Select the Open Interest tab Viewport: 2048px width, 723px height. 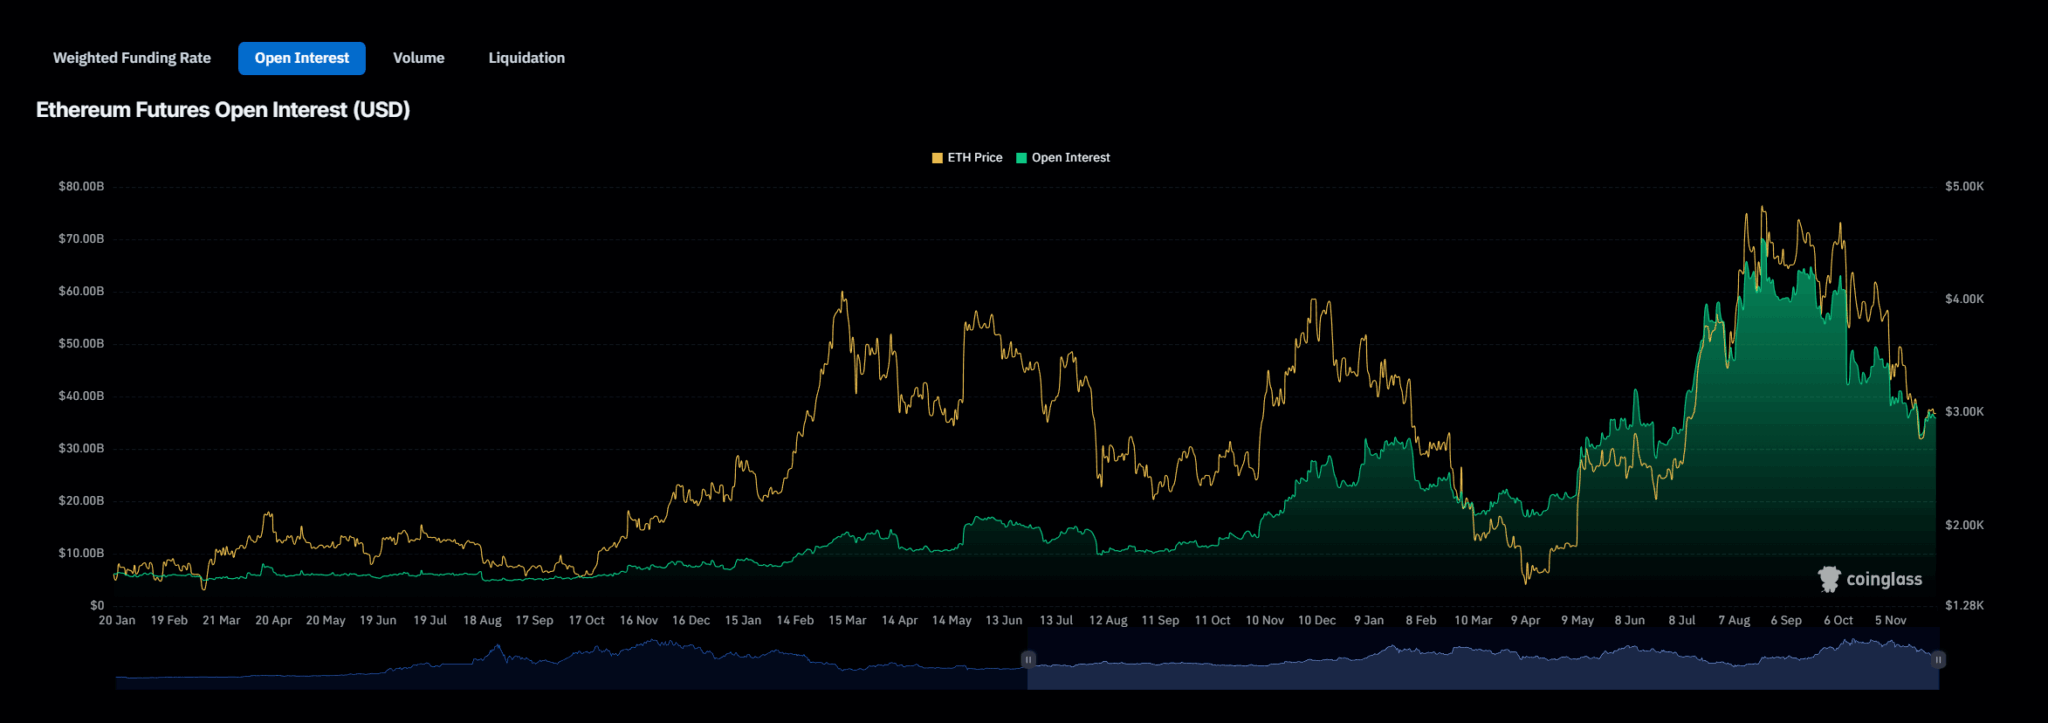click(x=301, y=58)
